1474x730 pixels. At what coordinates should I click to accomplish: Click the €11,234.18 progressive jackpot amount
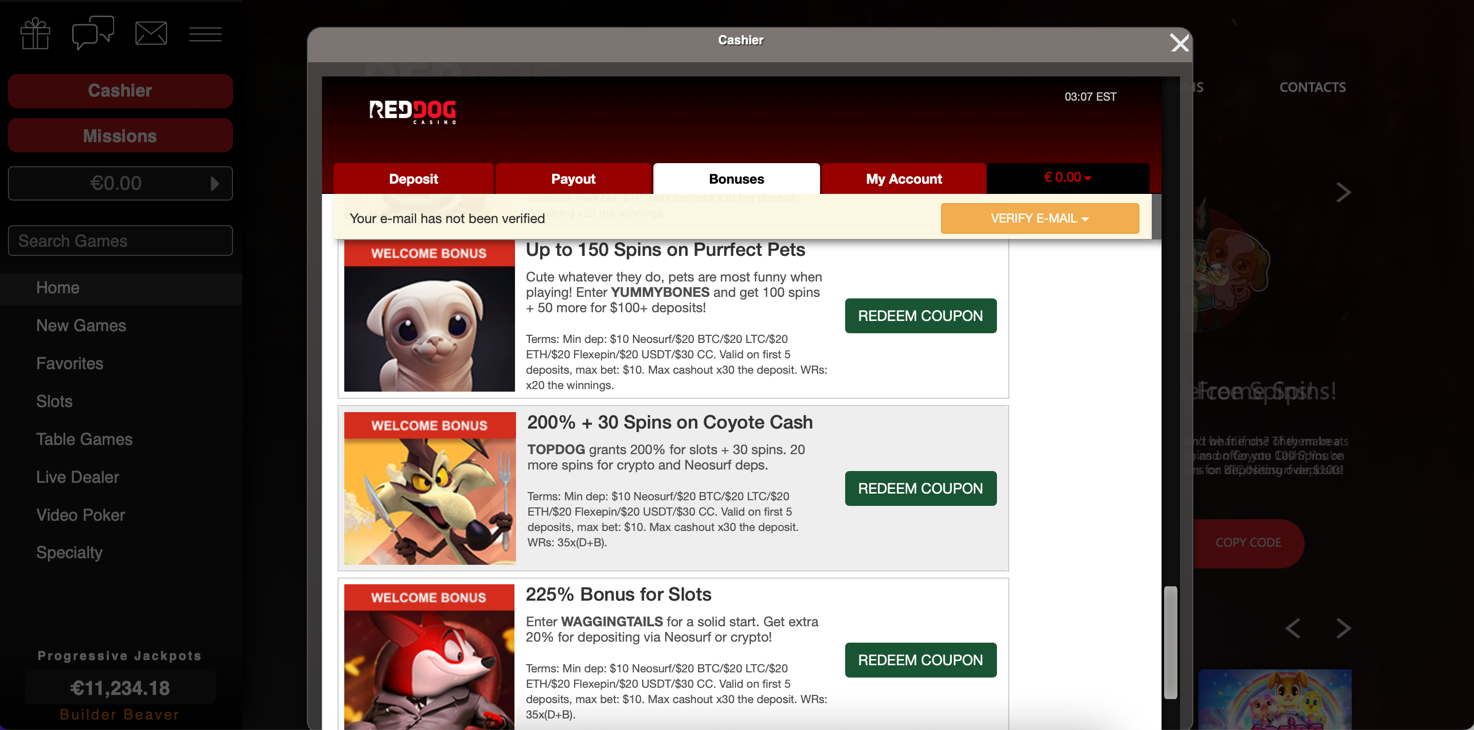coord(120,689)
